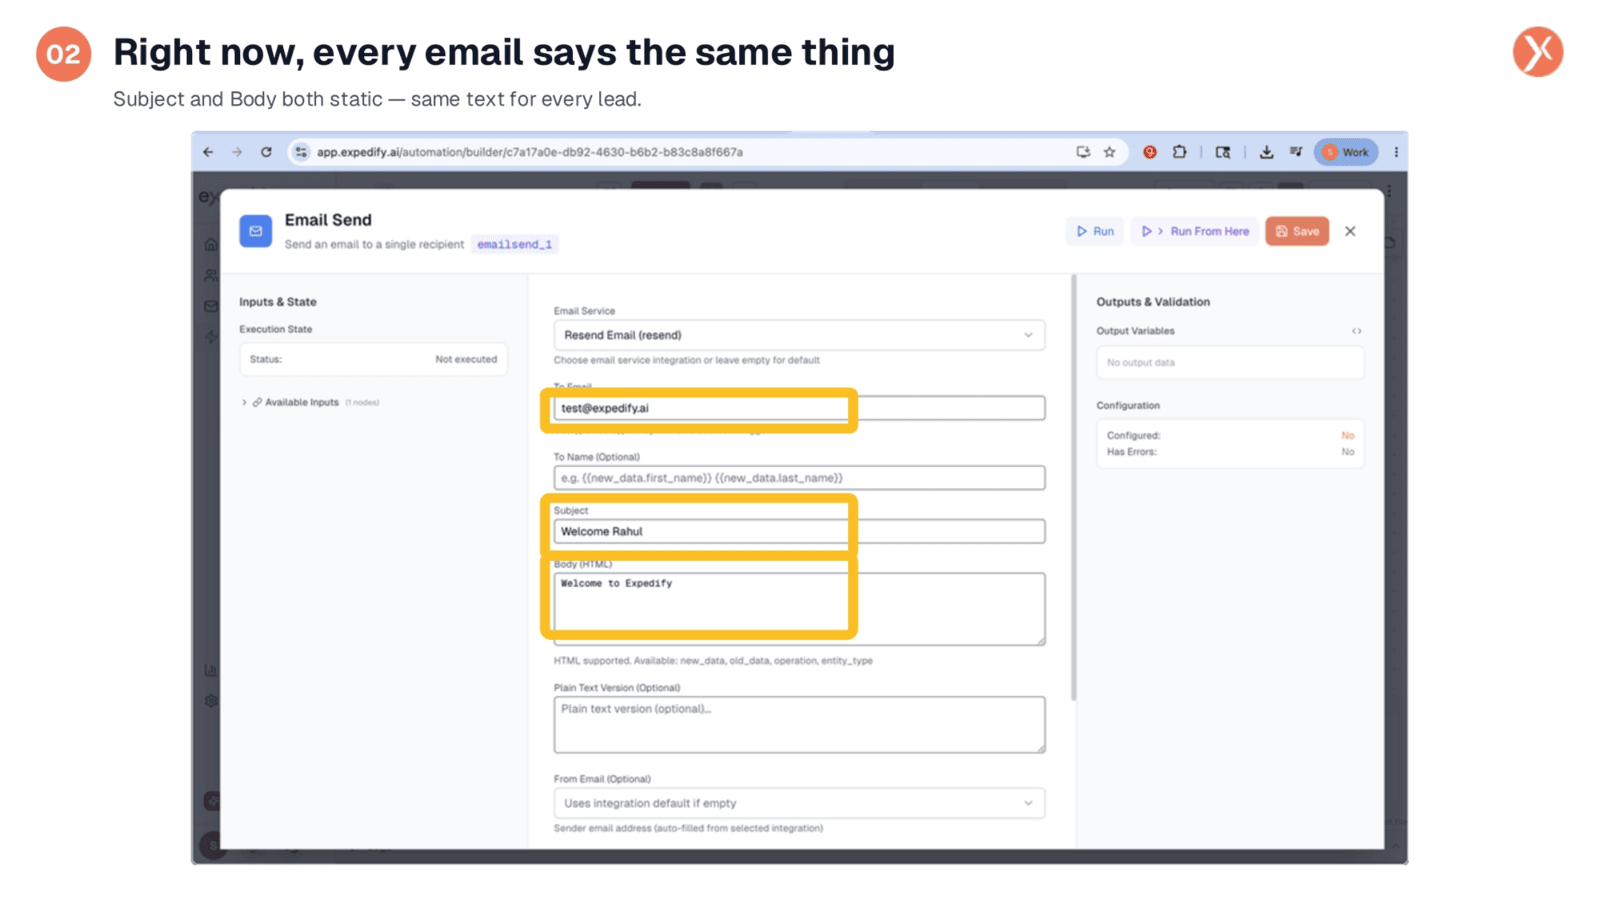Viewport: 1600px width, 900px height.
Task: Open the Email Service dropdown
Action: click(799, 335)
